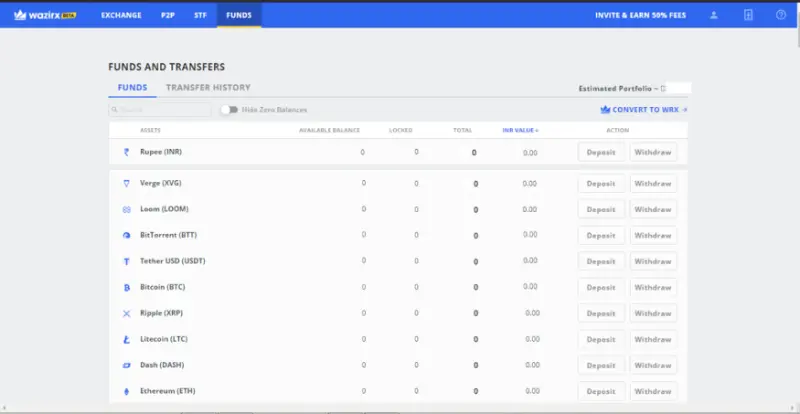Open the STF menu
The image size is (800, 414).
(x=201, y=15)
